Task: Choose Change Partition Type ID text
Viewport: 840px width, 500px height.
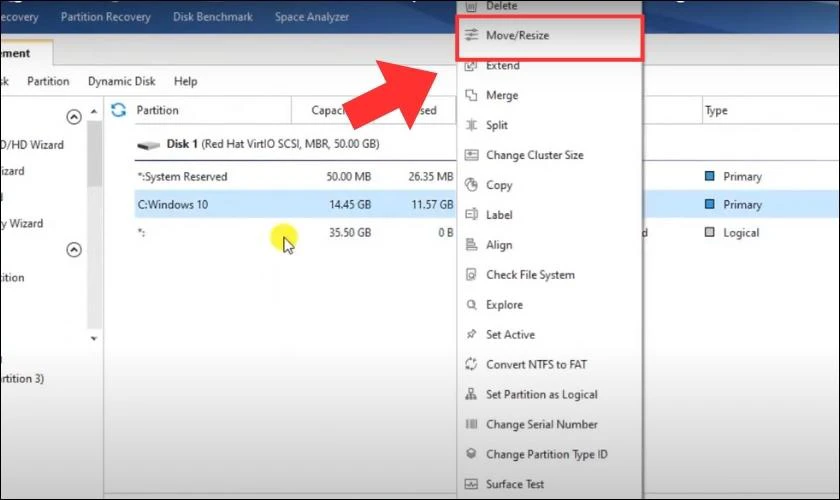Action: click(x=546, y=454)
